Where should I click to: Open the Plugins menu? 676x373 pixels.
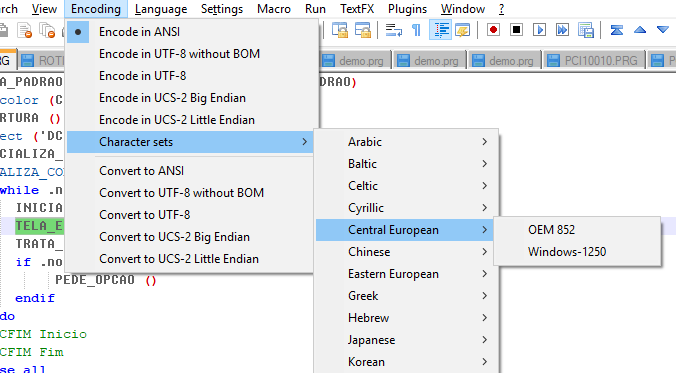pos(407,9)
